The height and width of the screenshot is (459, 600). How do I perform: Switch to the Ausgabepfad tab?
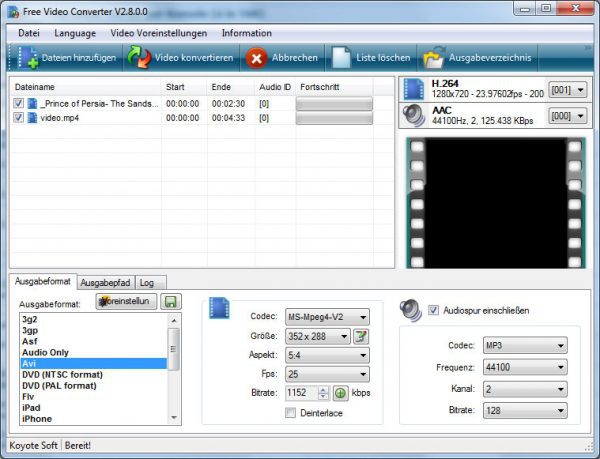(105, 283)
